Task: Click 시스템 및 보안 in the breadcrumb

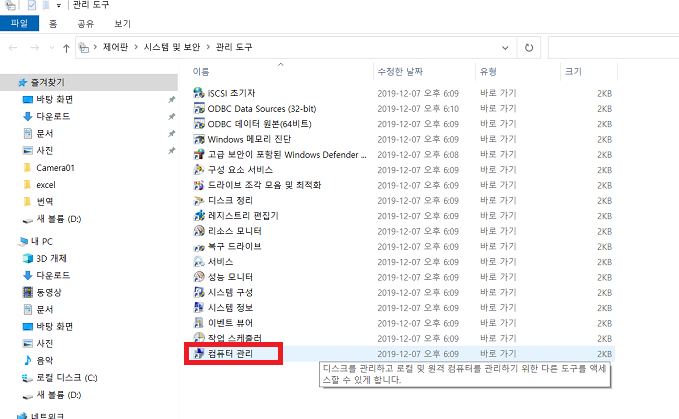Action: (172, 47)
